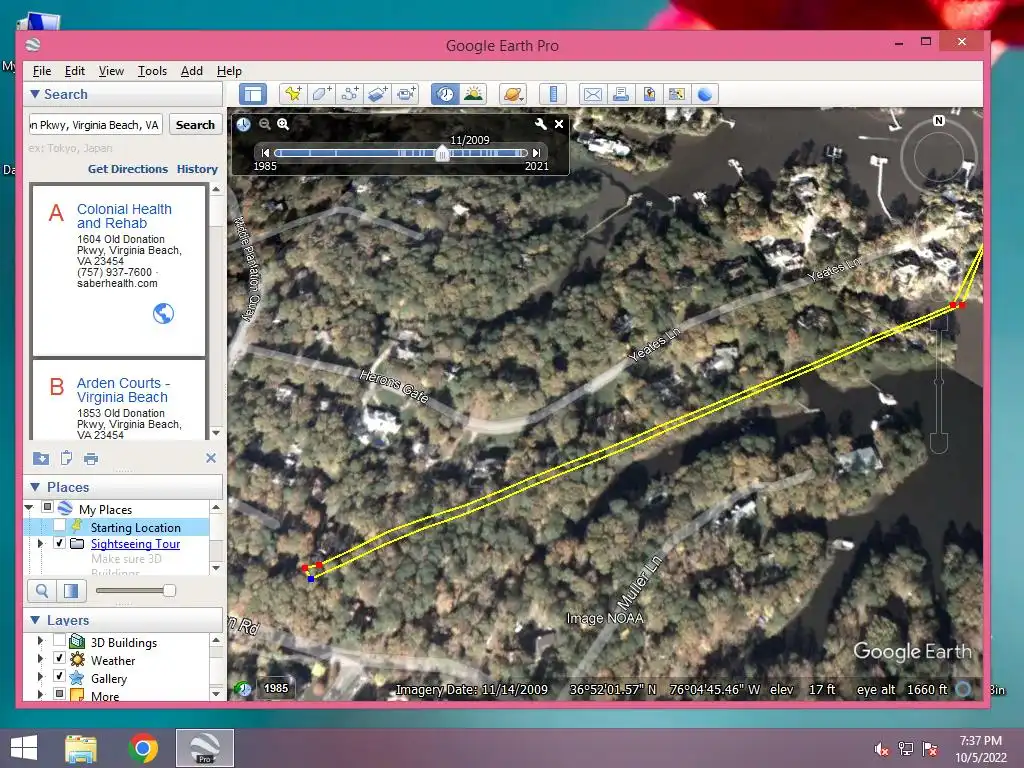Click the Print toolbar icon
Screen dimensions: 1024x768
(621, 94)
